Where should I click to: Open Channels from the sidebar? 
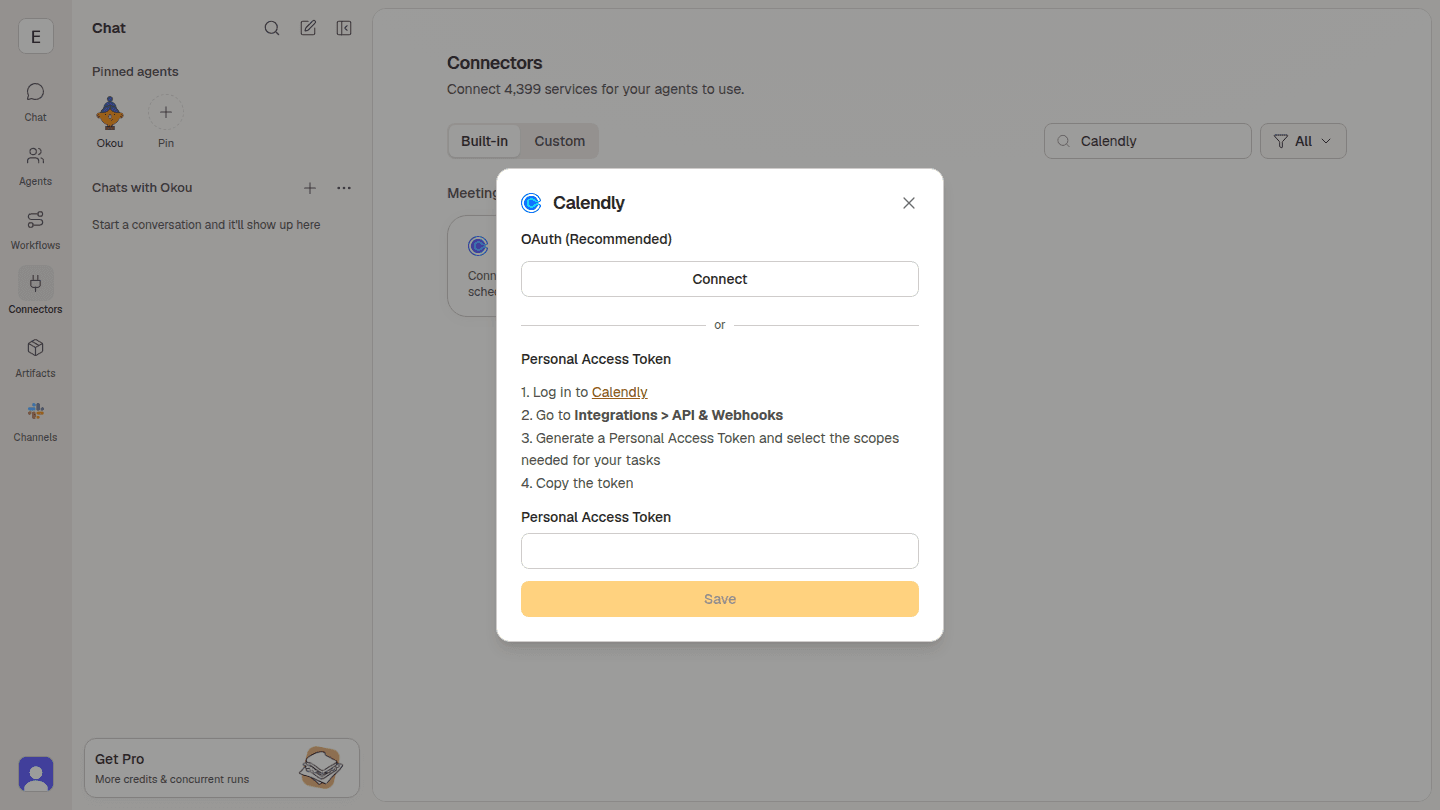click(35, 422)
